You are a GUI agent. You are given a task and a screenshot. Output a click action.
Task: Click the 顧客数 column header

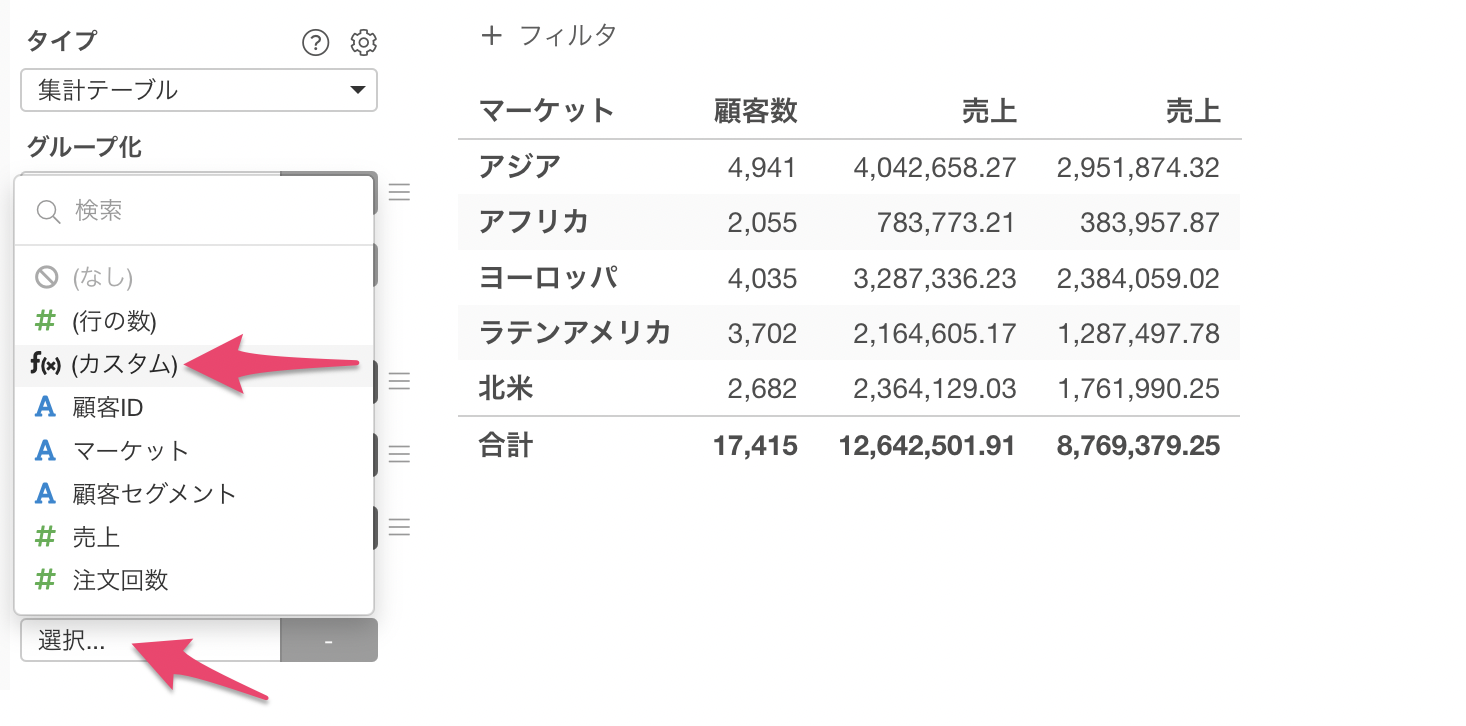756,110
